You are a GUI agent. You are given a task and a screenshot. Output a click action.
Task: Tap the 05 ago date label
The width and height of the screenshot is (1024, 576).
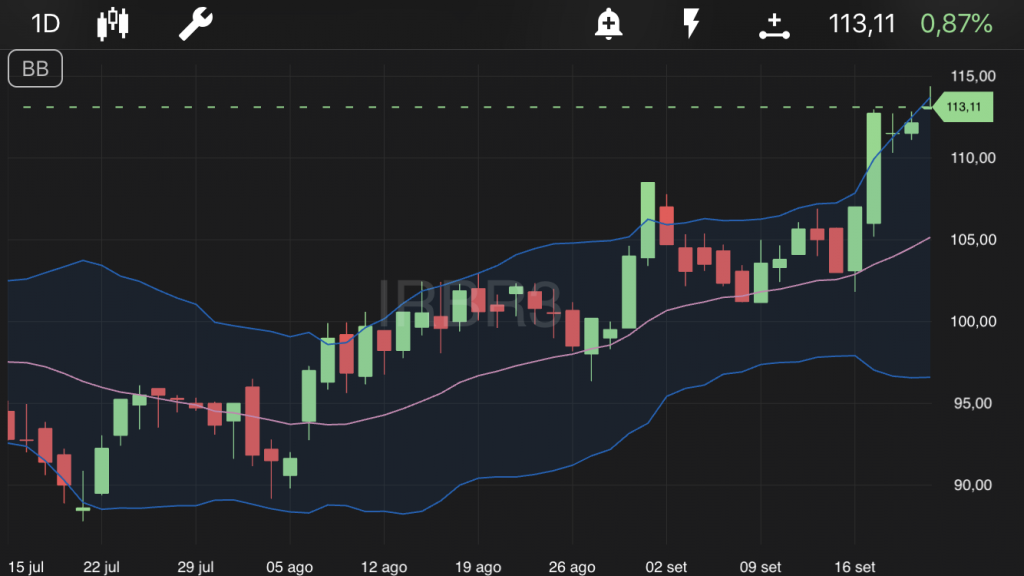(289, 567)
